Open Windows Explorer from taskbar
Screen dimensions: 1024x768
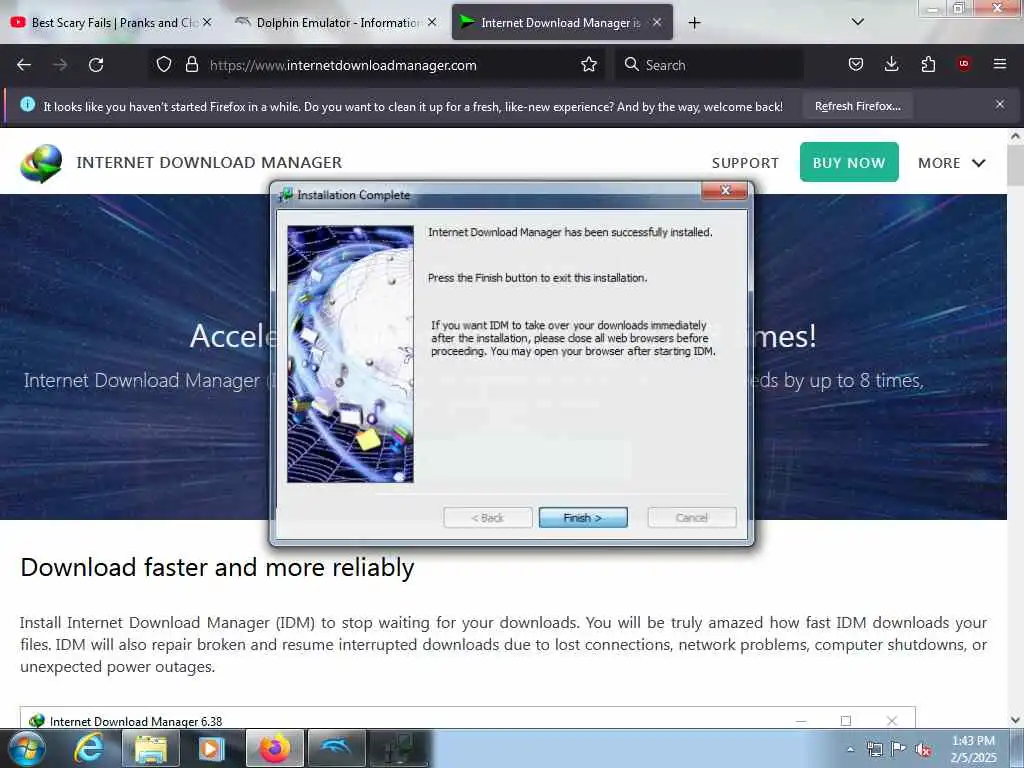click(151, 748)
